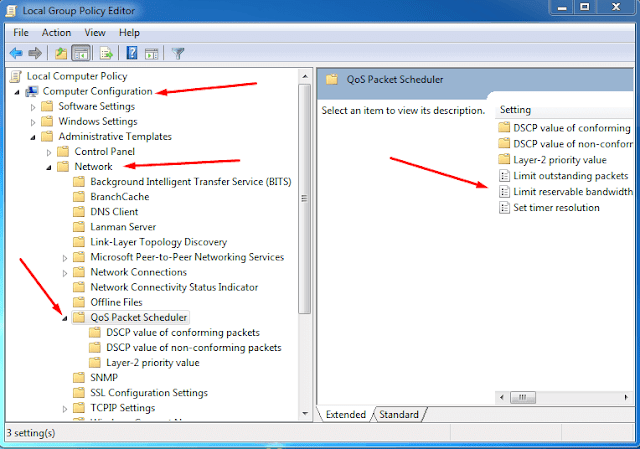Click the Setting column header
This screenshot has height=449, width=640.
pos(566,110)
